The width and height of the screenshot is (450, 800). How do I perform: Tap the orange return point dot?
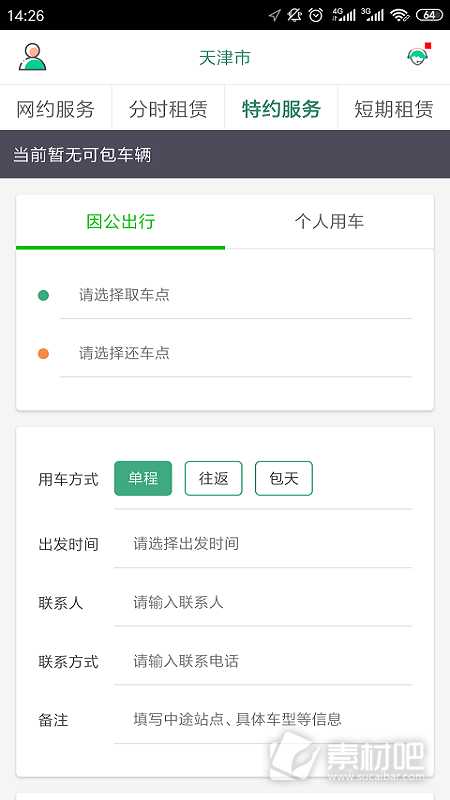click(43, 354)
